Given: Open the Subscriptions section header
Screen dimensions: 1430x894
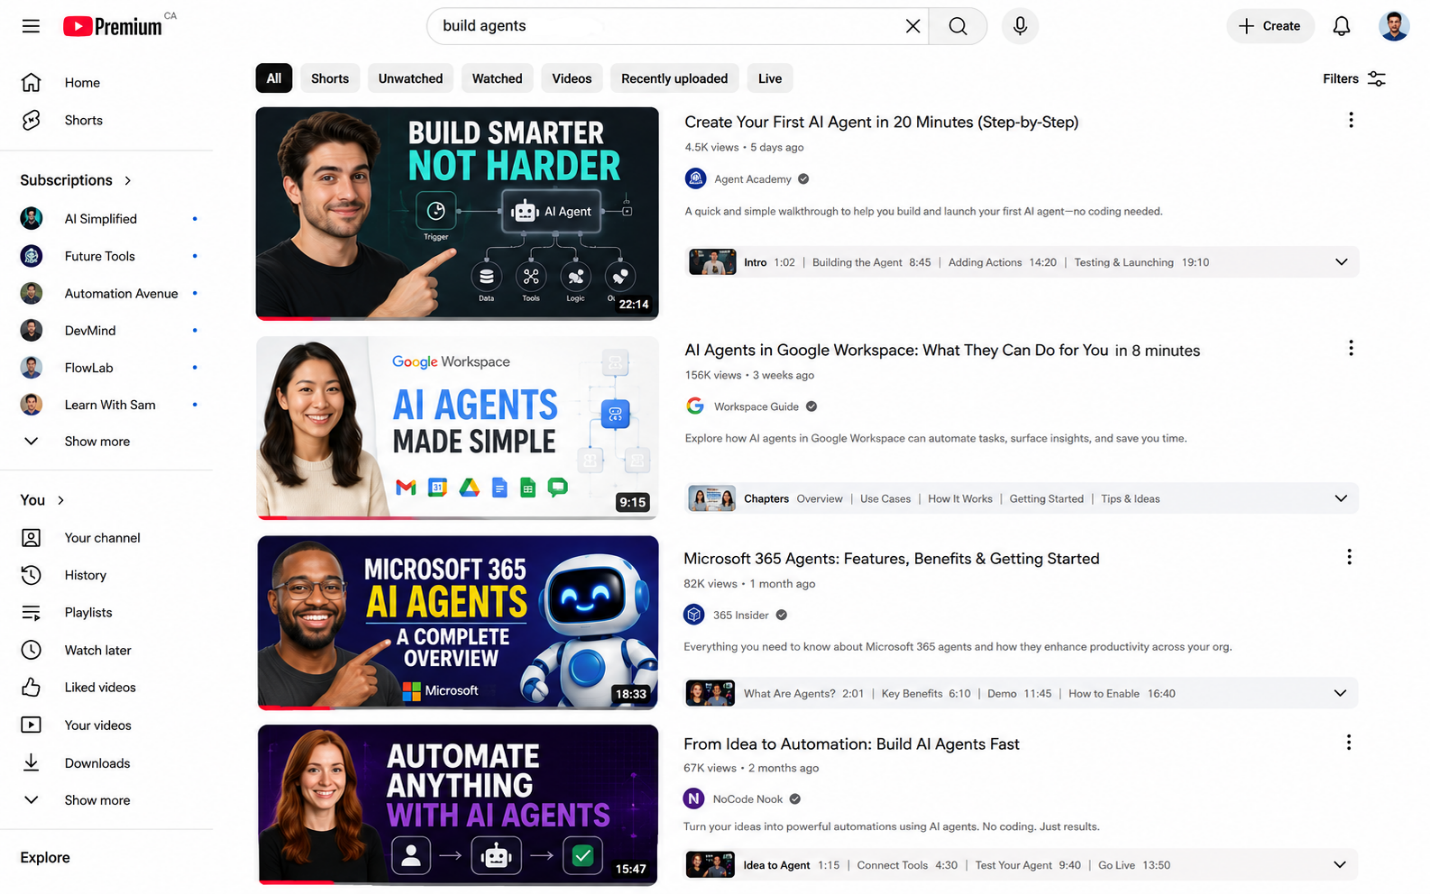Looking at the screenshot, I should [76, 181].
